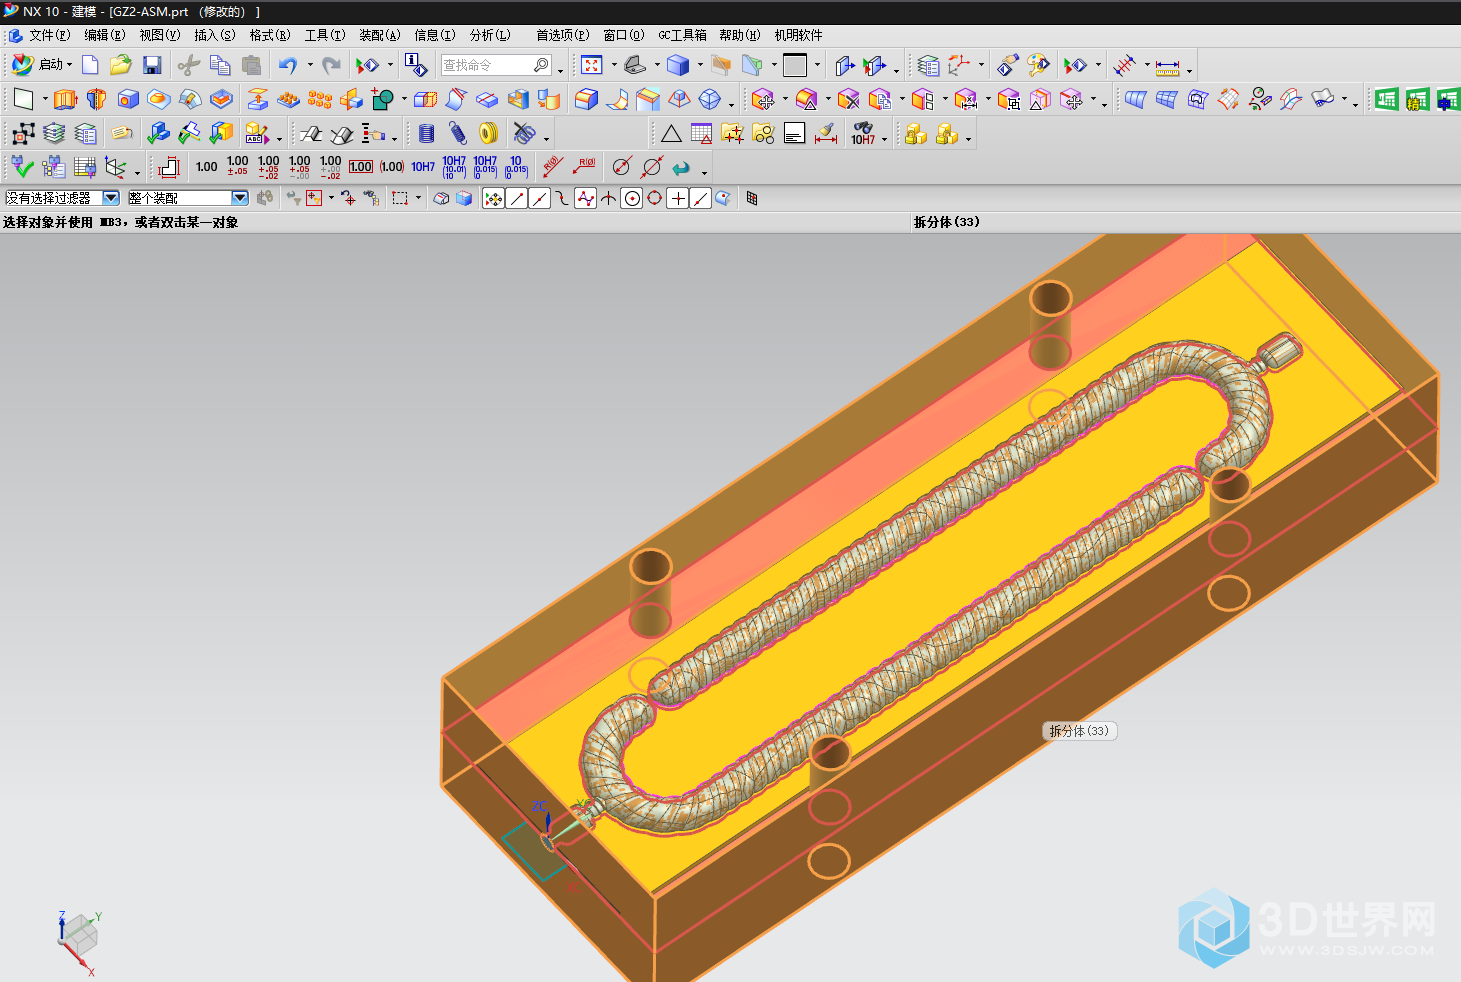The image size is (1461, 982).
Task: Select the parenthesized (1.00) reference dimension
Action: pyautogui.click(x=392, y=167)
